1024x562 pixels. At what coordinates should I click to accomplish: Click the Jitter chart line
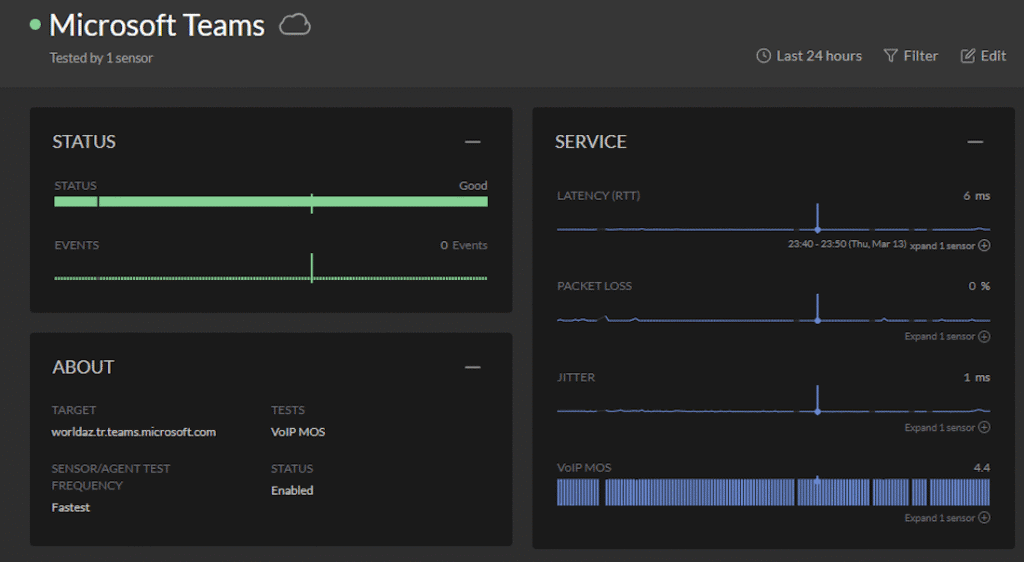[773, 411]
